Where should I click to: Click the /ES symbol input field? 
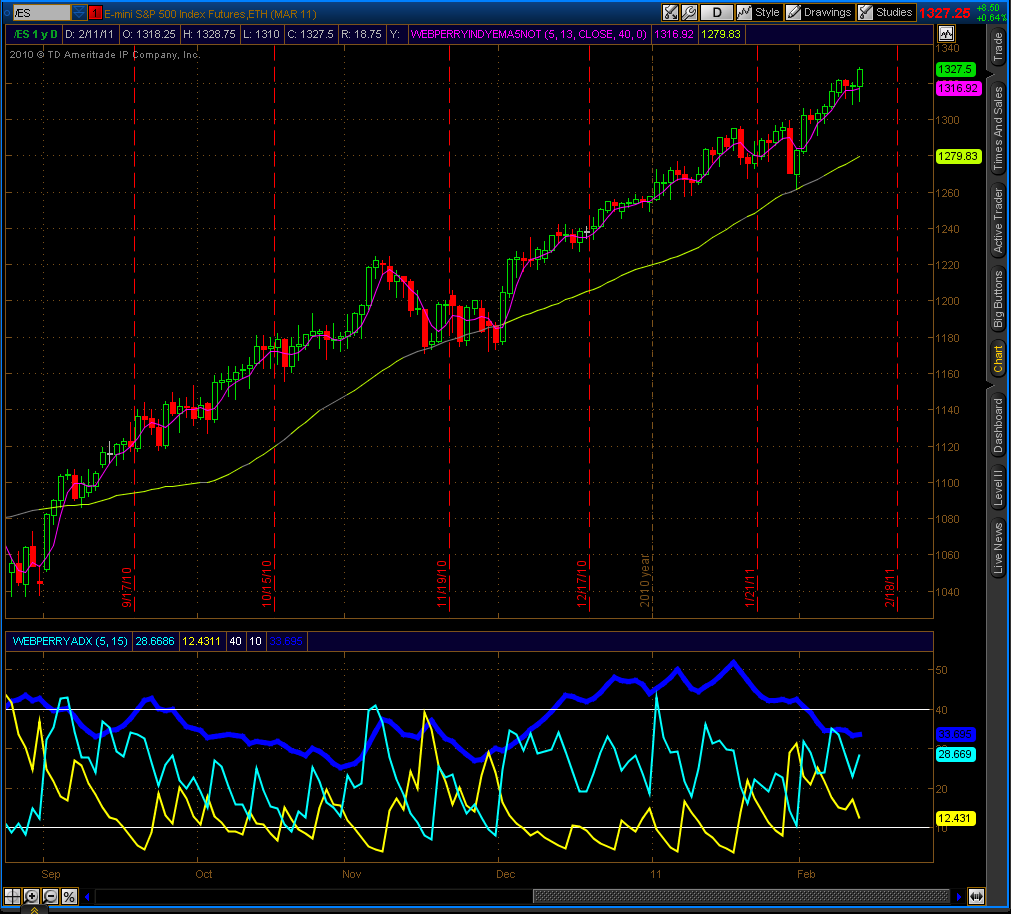pos(41,13)
